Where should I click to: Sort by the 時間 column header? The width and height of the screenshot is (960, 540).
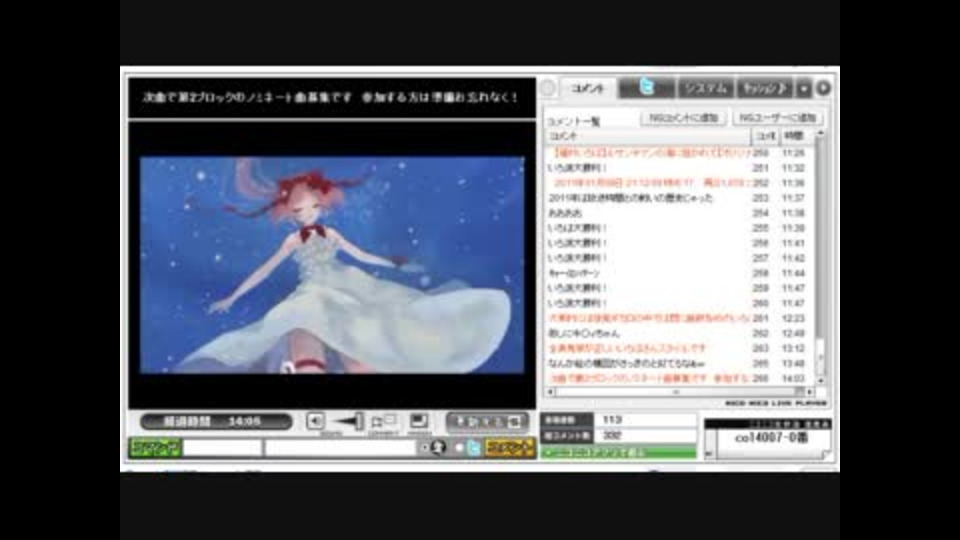coord(797,136)
